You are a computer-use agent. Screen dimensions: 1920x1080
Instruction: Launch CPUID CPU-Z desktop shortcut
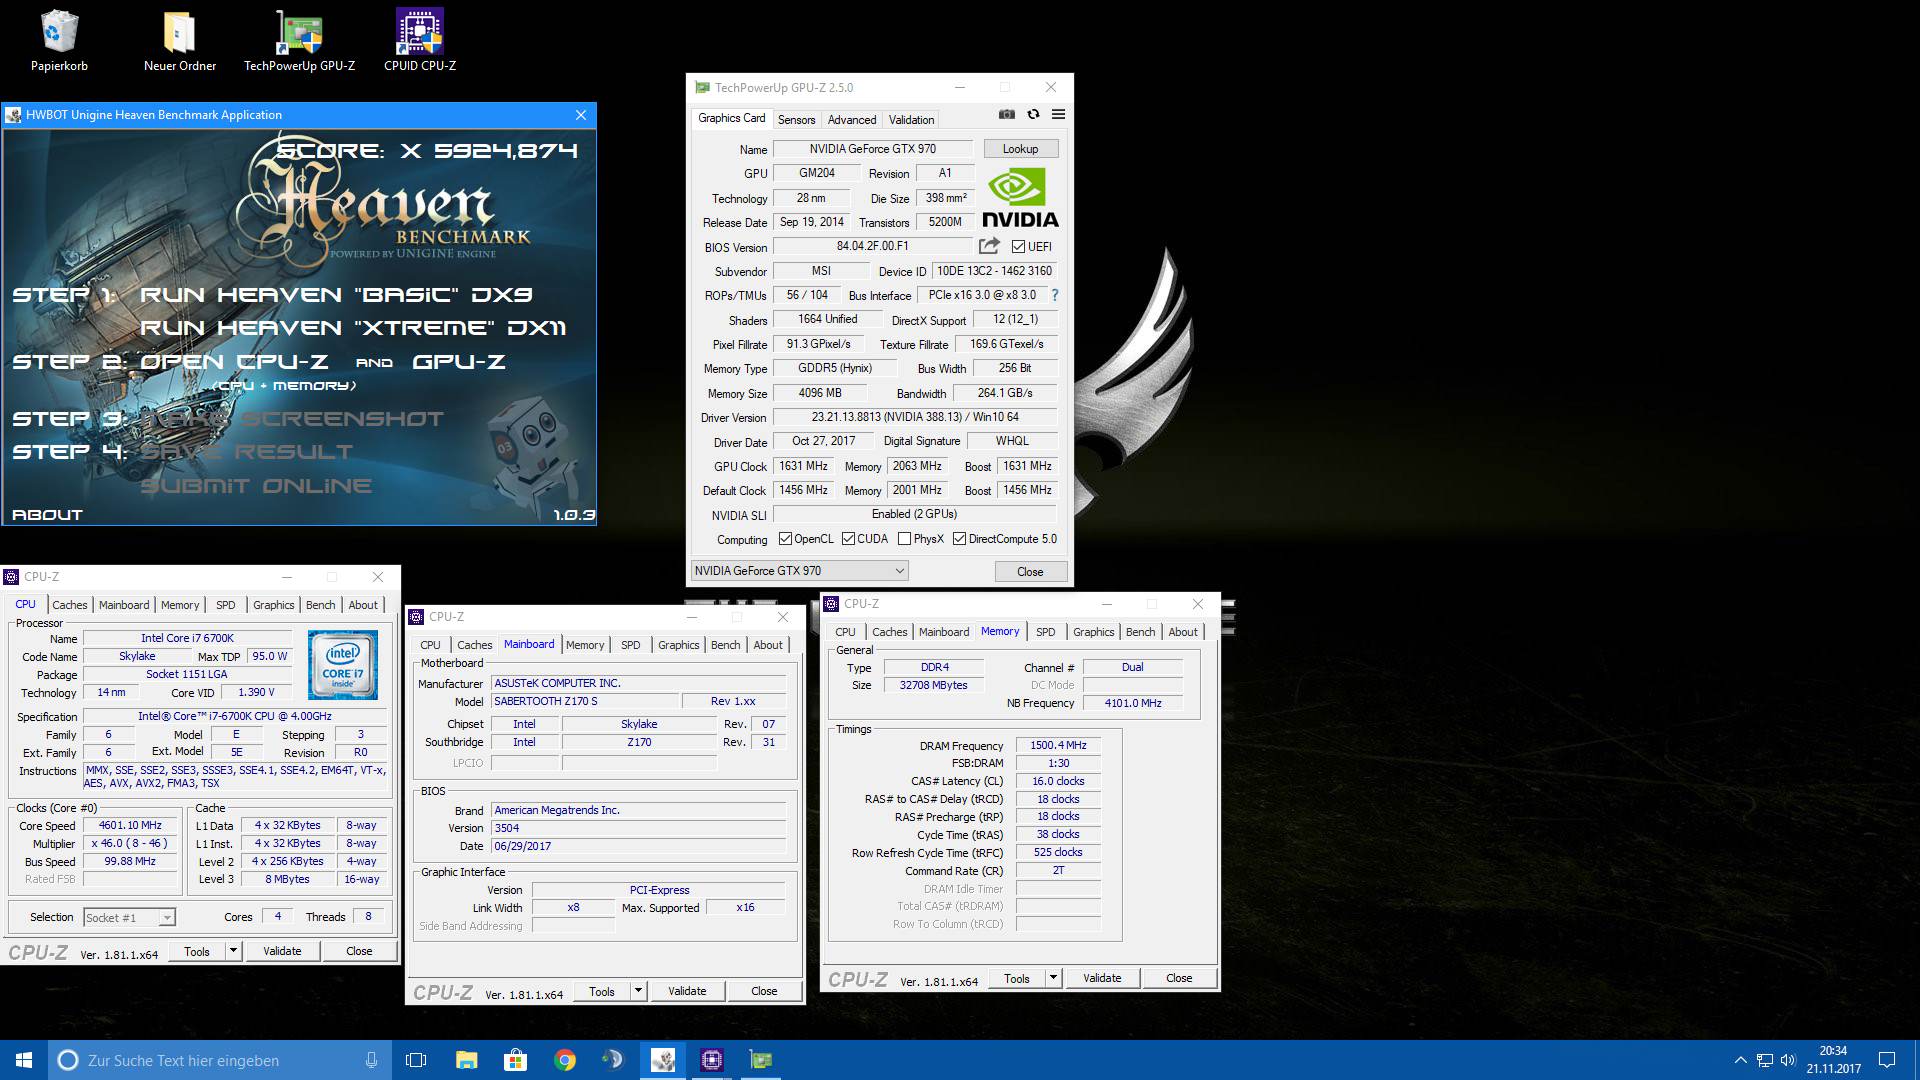coord(420,40)
